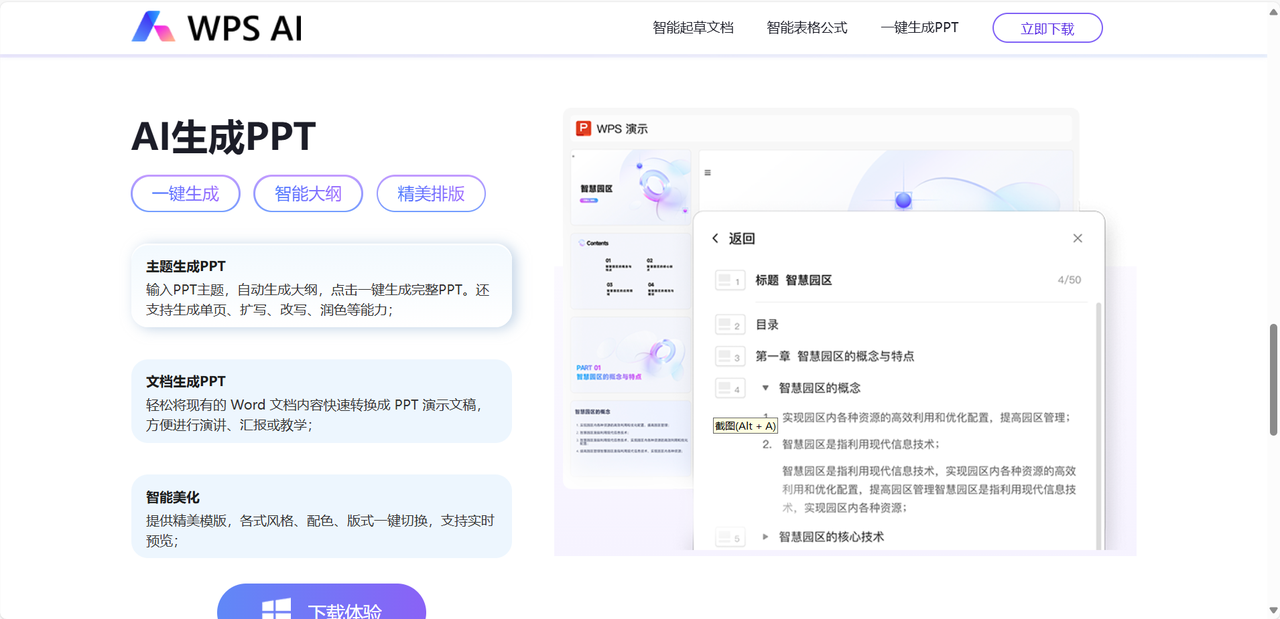Click slide 5 icon beside 智慧园区的核心技术
Screen dimensions: 1280x619
tap(730, 537)
